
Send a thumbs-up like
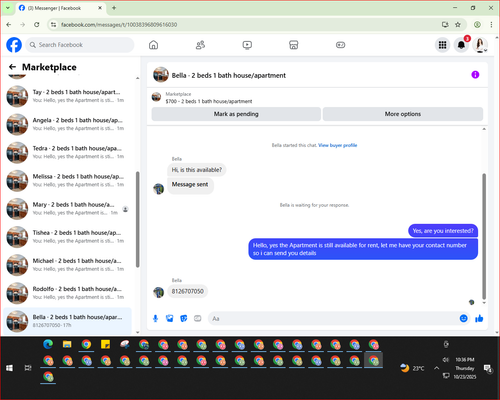point(479,318)
